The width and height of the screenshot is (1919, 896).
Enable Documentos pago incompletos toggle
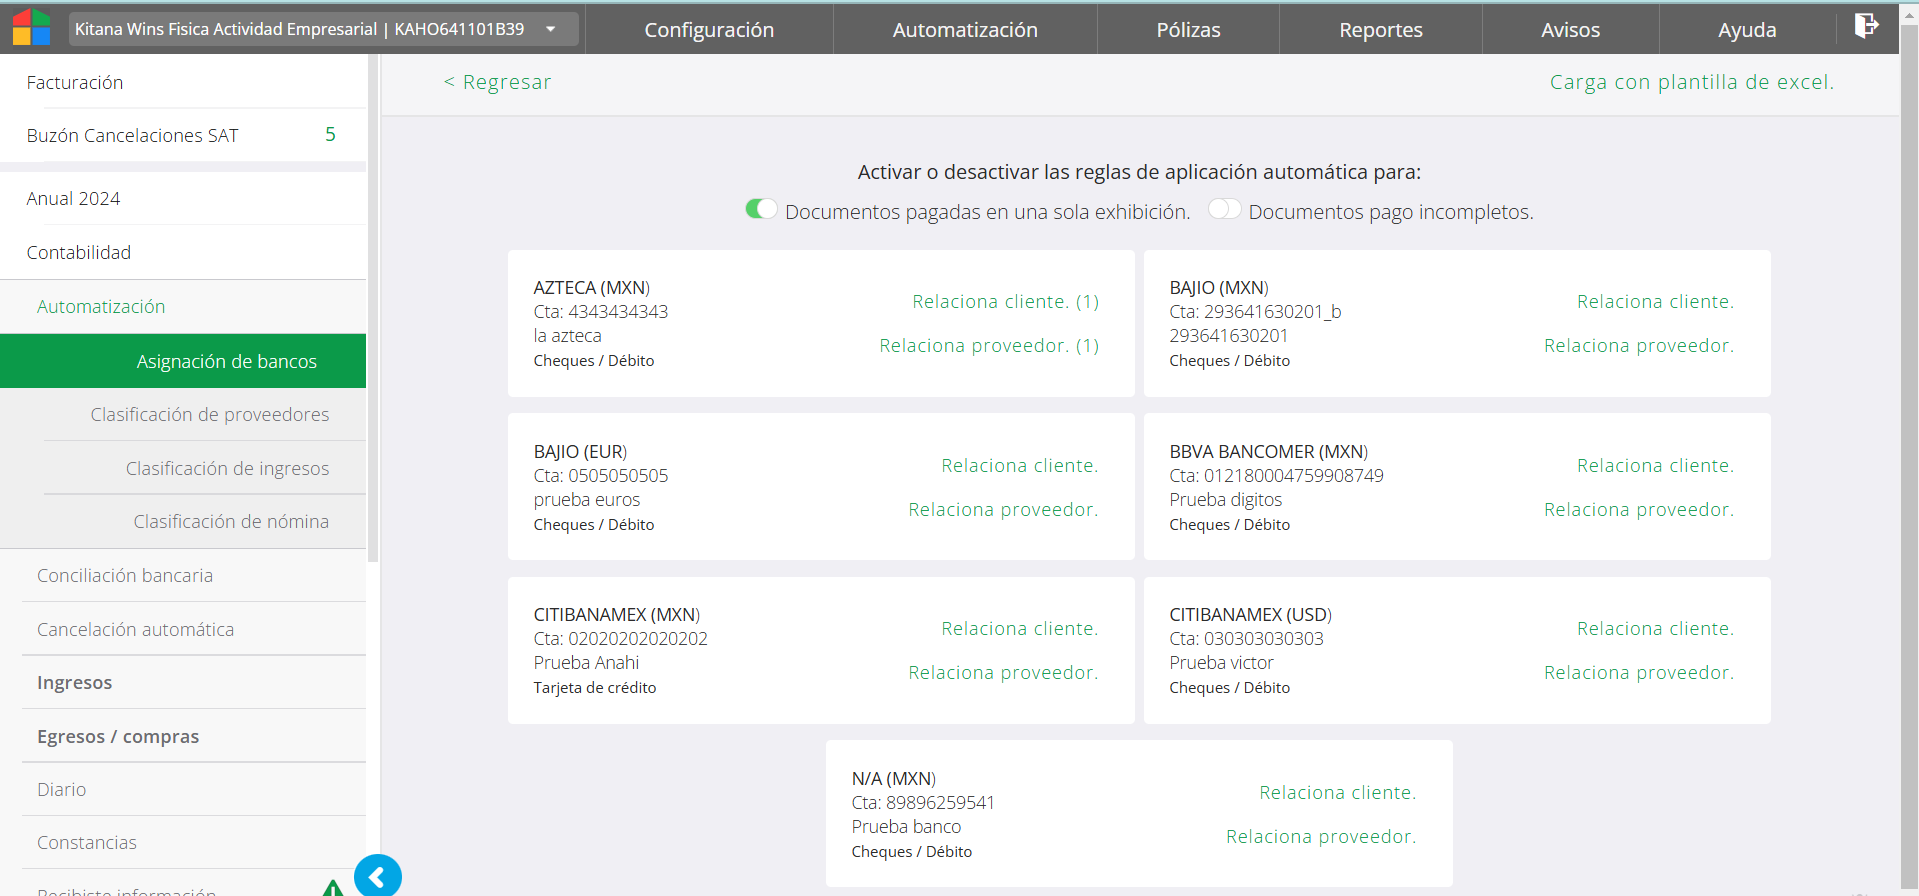(x=1224, y=209)
